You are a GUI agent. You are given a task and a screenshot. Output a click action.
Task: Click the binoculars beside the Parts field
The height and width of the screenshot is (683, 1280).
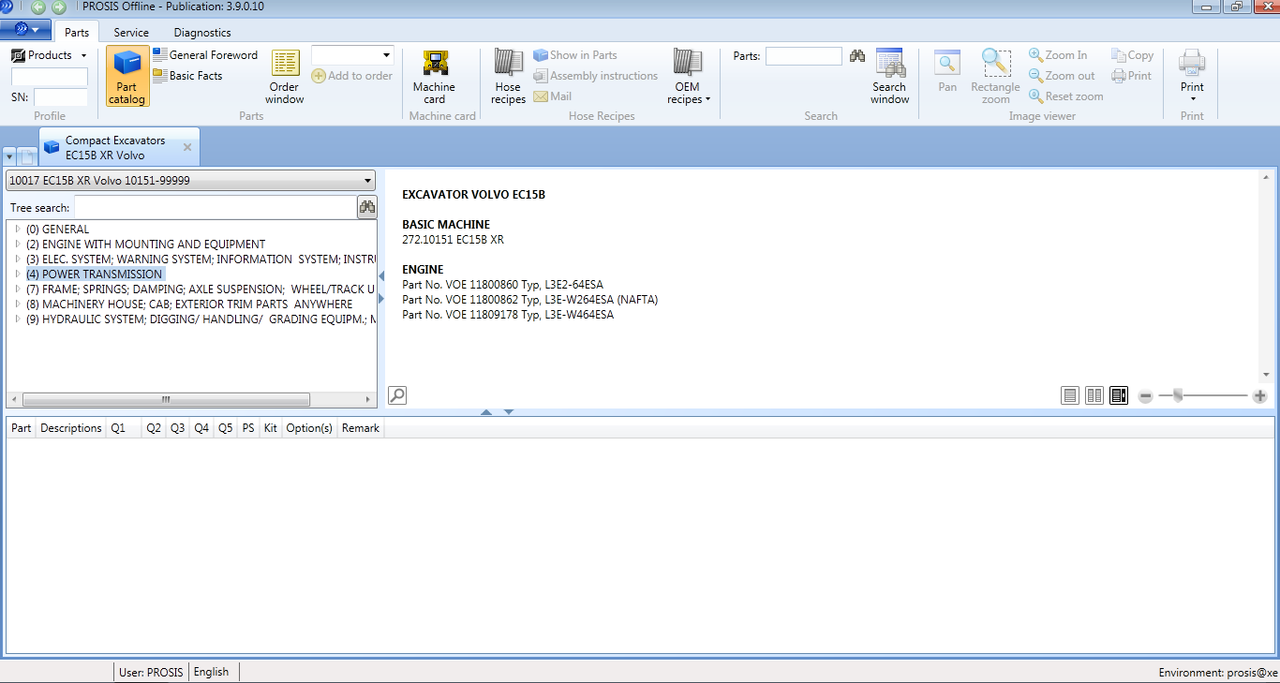[857, 56]
